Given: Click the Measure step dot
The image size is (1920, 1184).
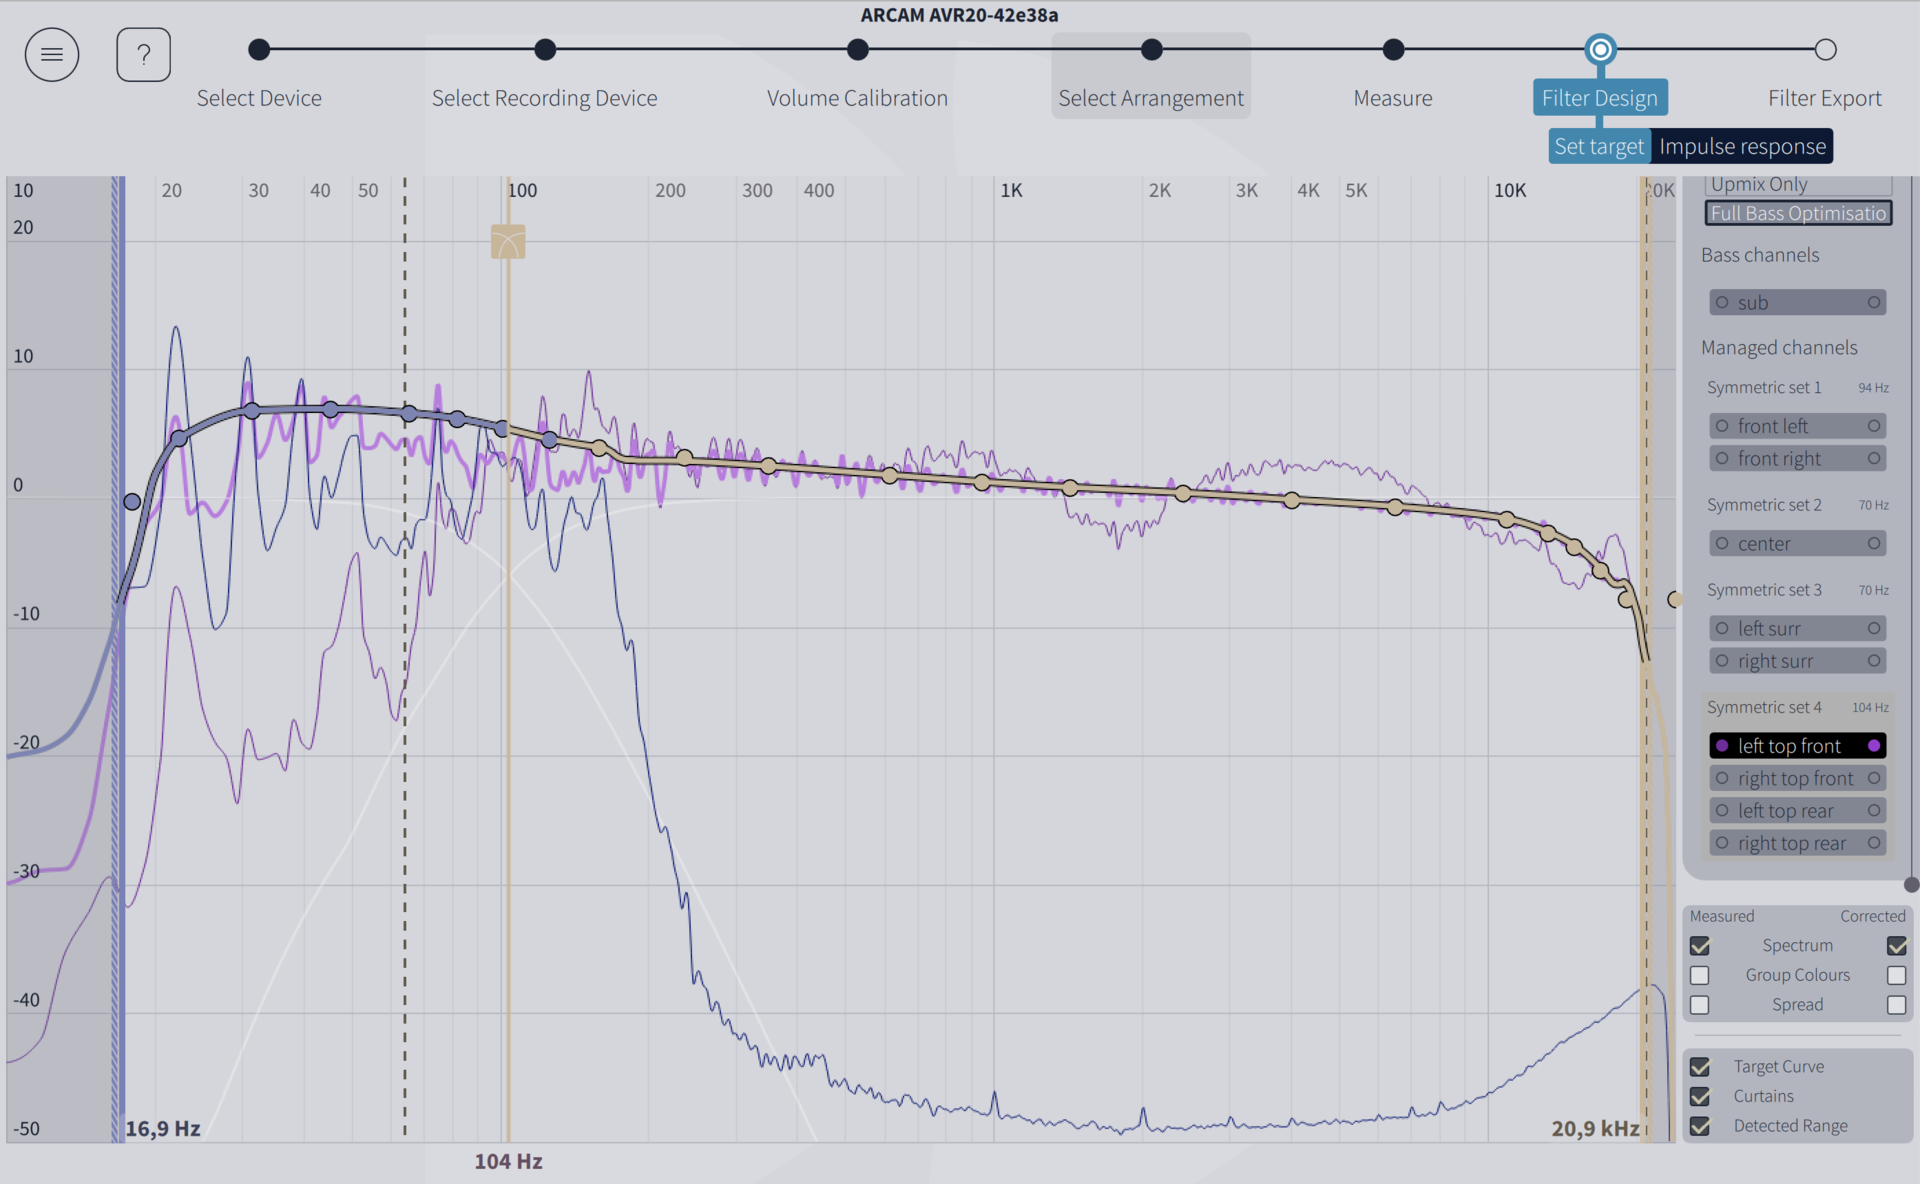Looking at the screenshot, I should click(1393, 49).
